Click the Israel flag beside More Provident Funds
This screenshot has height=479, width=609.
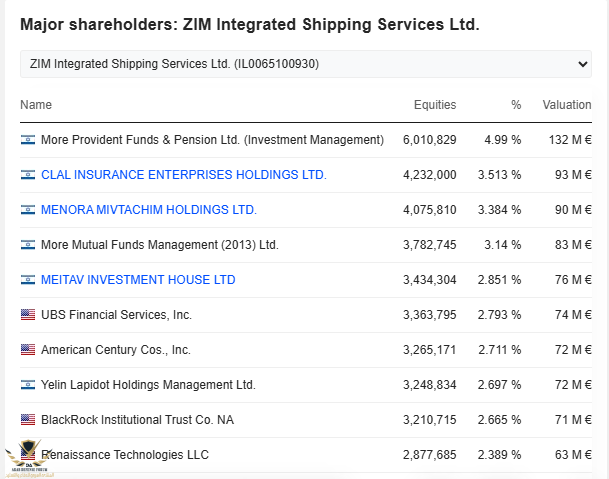tap(27, 140)
